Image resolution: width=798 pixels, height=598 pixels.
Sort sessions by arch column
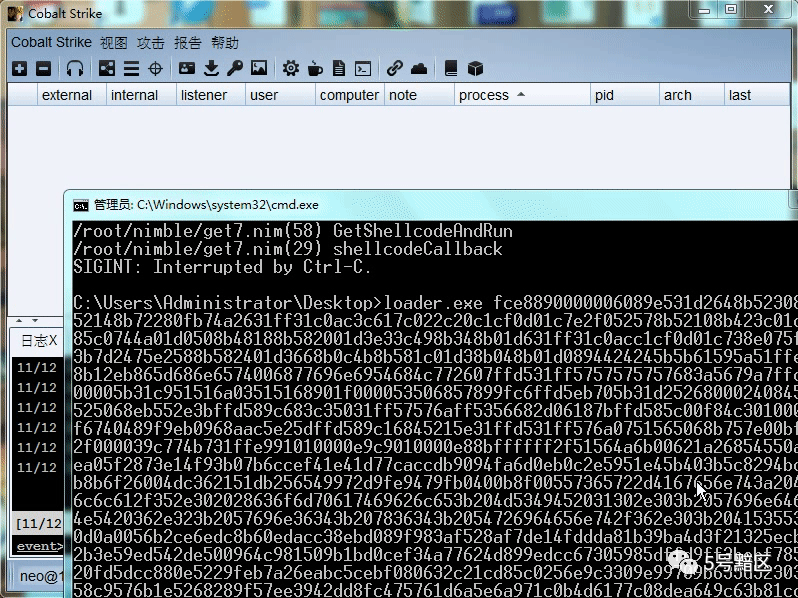[692, 95]
